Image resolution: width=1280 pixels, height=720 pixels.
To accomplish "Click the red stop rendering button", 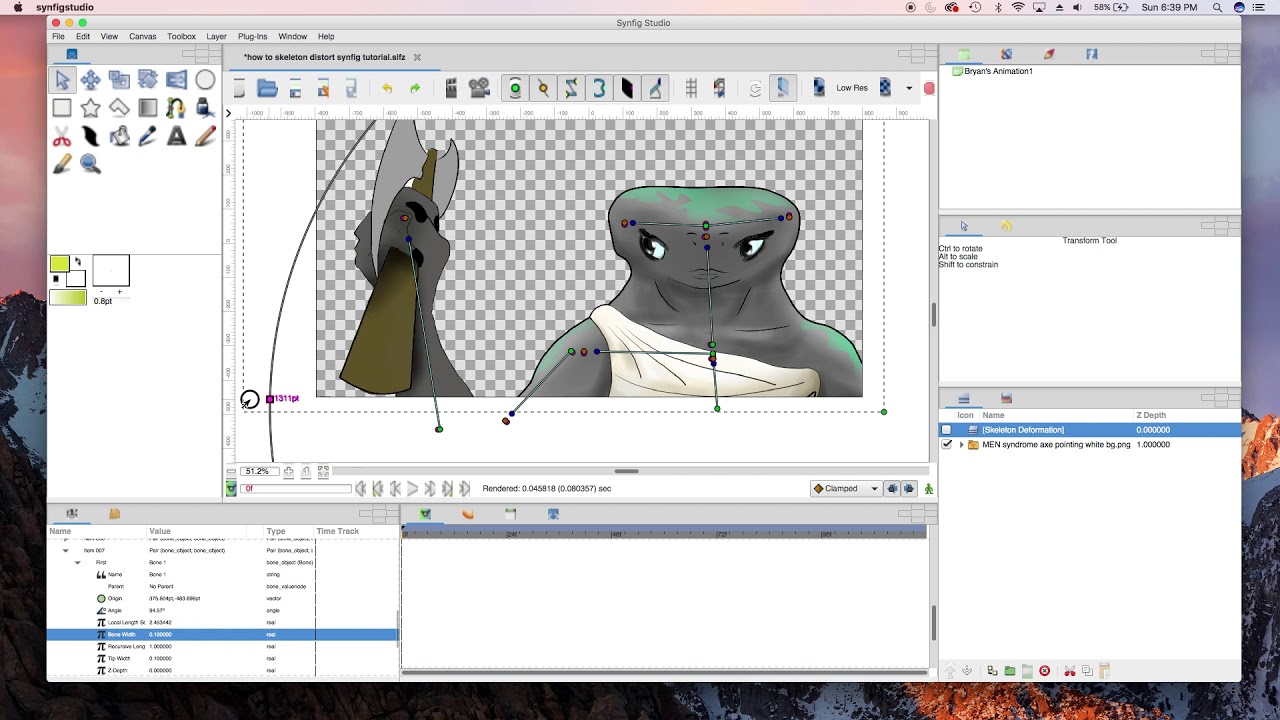I will (x=929, y=89).
